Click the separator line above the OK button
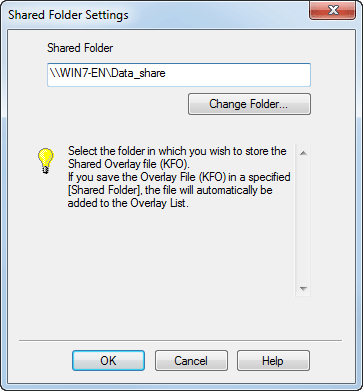Screen dimensions: 363x391 [180, 340]
